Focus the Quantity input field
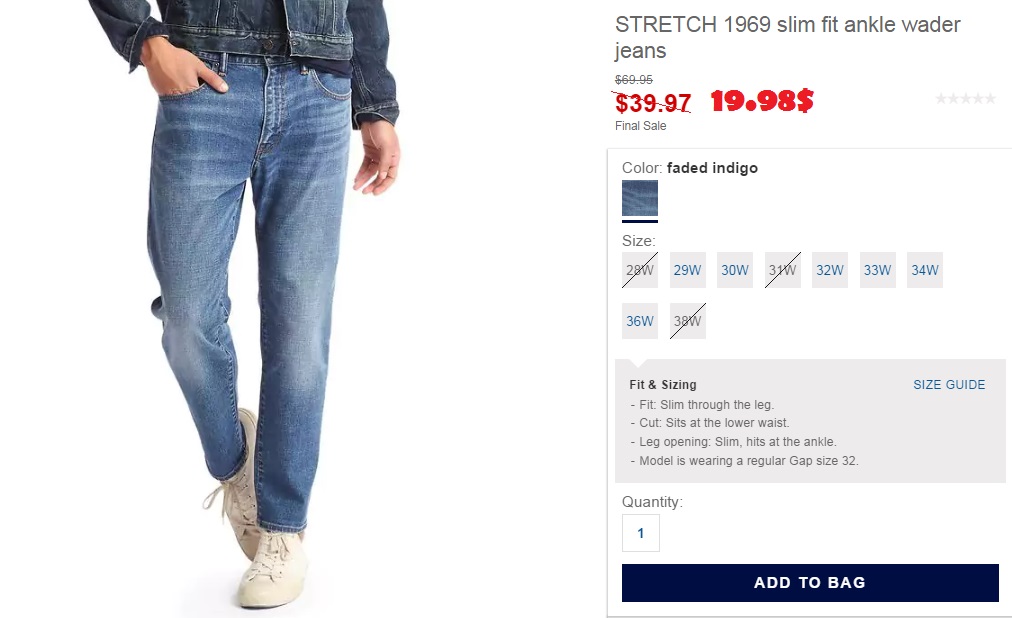 coord(641,533)
